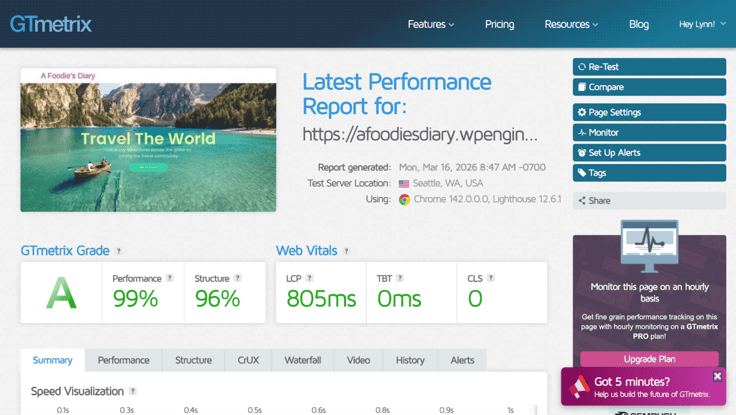Click the Chrome browser icon
This screenshot has height=415, width=736.
(404, 200)
